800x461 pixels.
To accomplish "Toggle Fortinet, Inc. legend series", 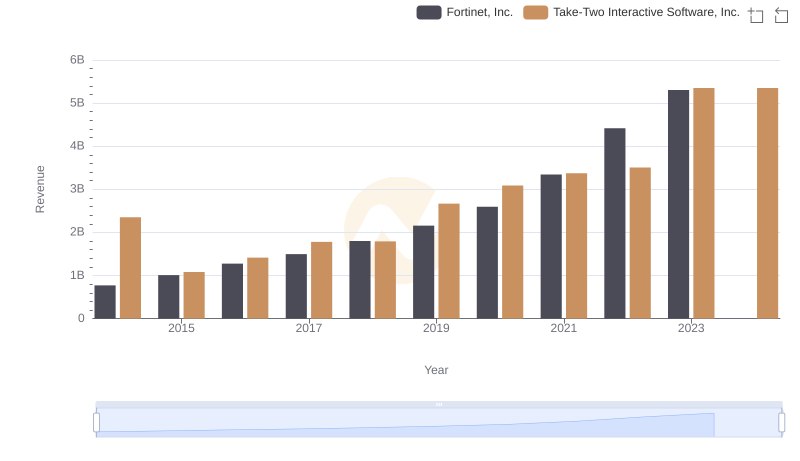I will 464,12.
